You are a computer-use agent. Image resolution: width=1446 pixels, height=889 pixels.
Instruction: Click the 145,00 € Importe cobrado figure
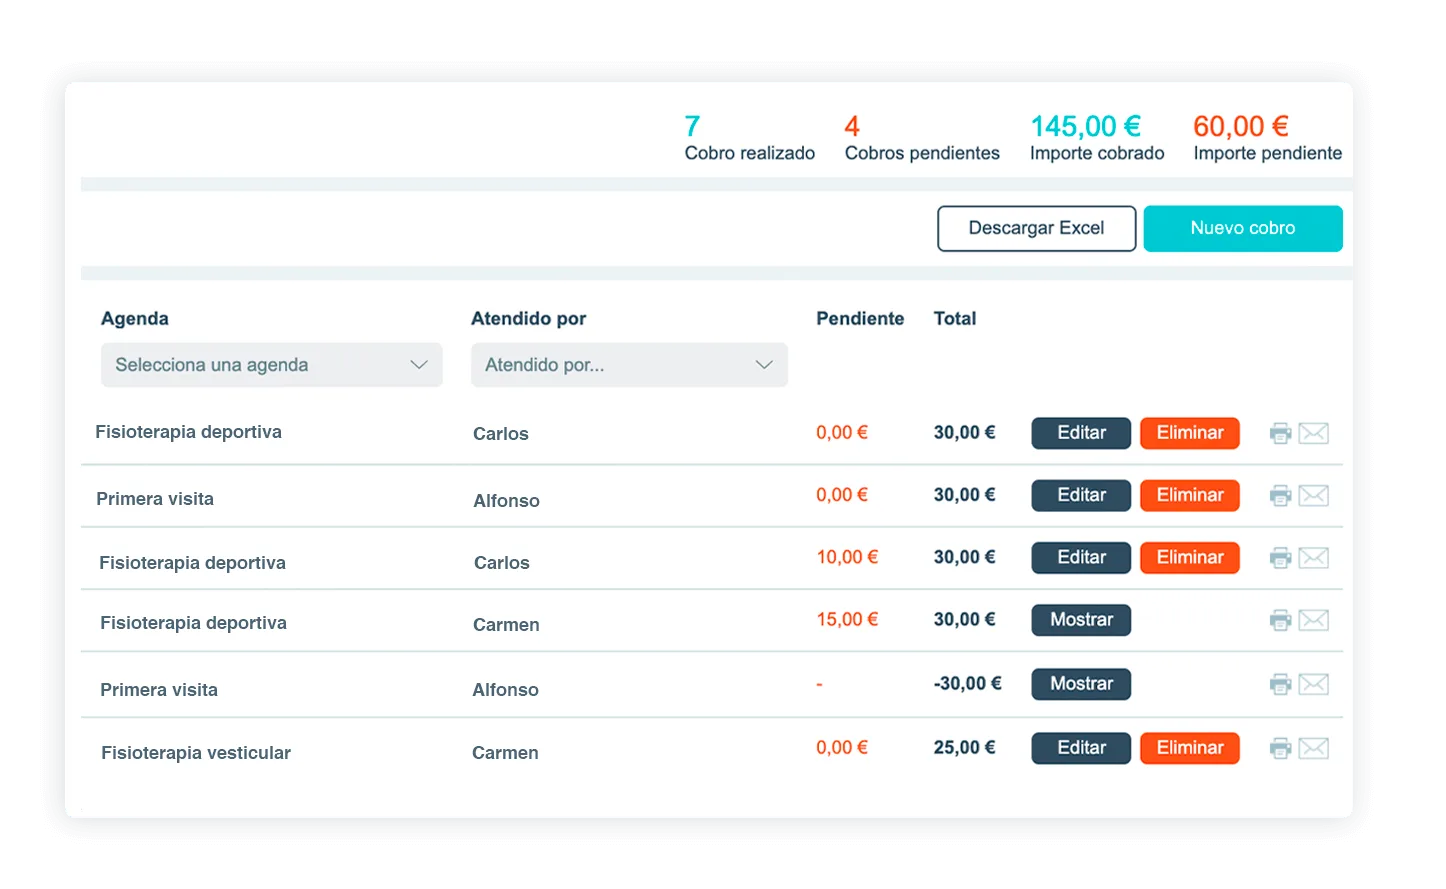tap(1097, 138)
